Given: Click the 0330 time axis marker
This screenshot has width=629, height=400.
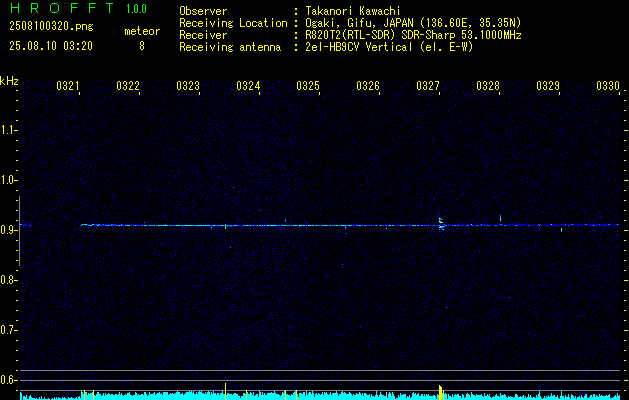Looking at the screenshot, I should (608, 86).
